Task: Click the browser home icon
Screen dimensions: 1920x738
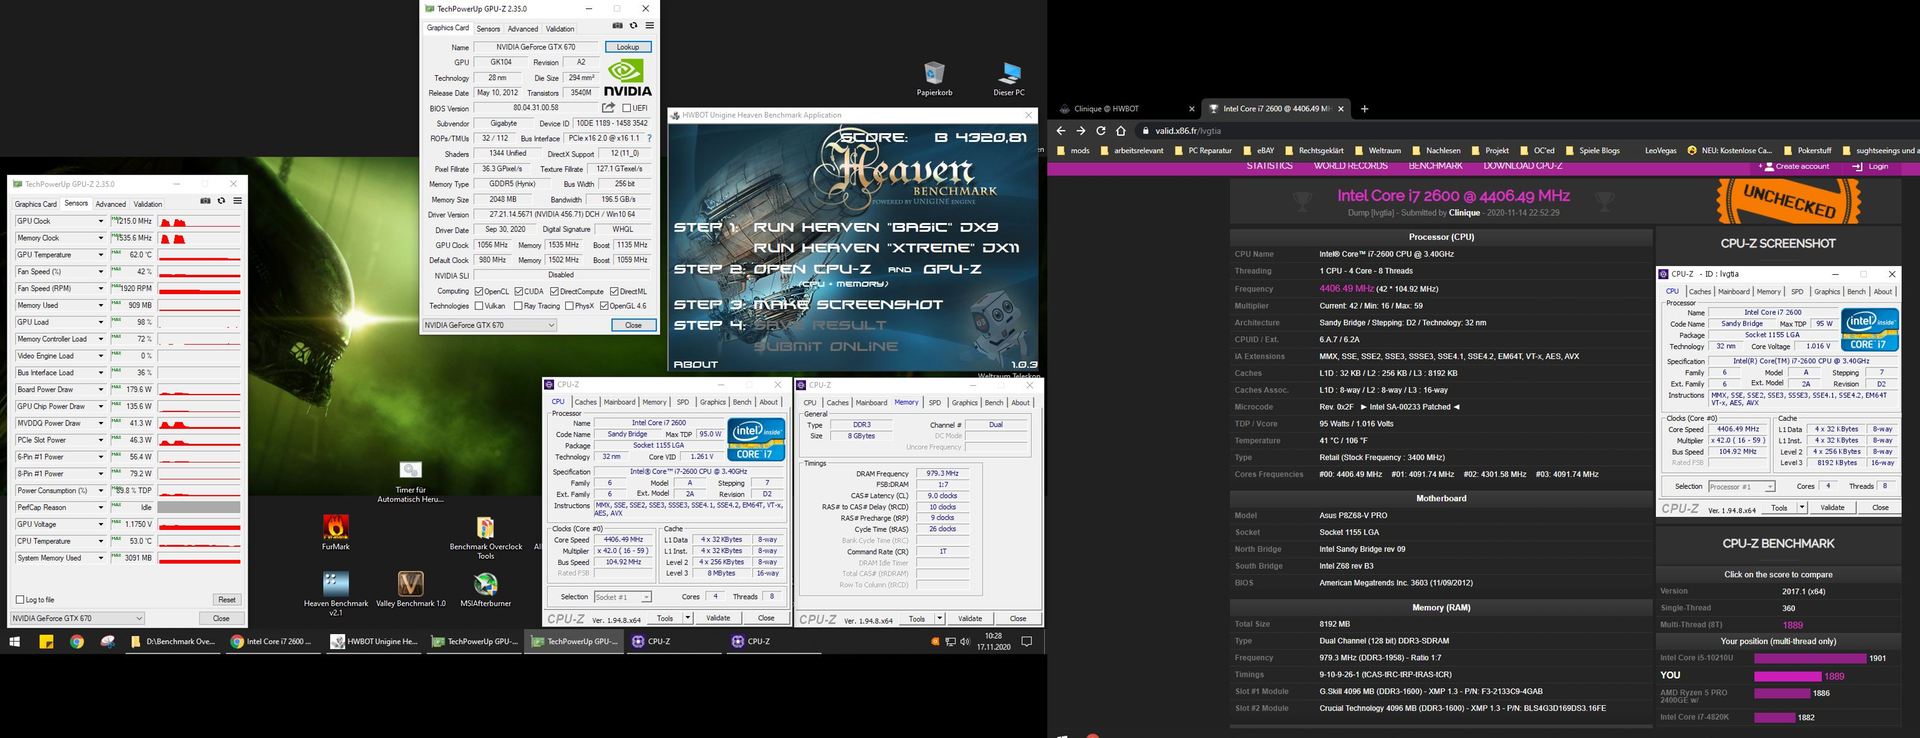Action: [x=1121, y=130]
